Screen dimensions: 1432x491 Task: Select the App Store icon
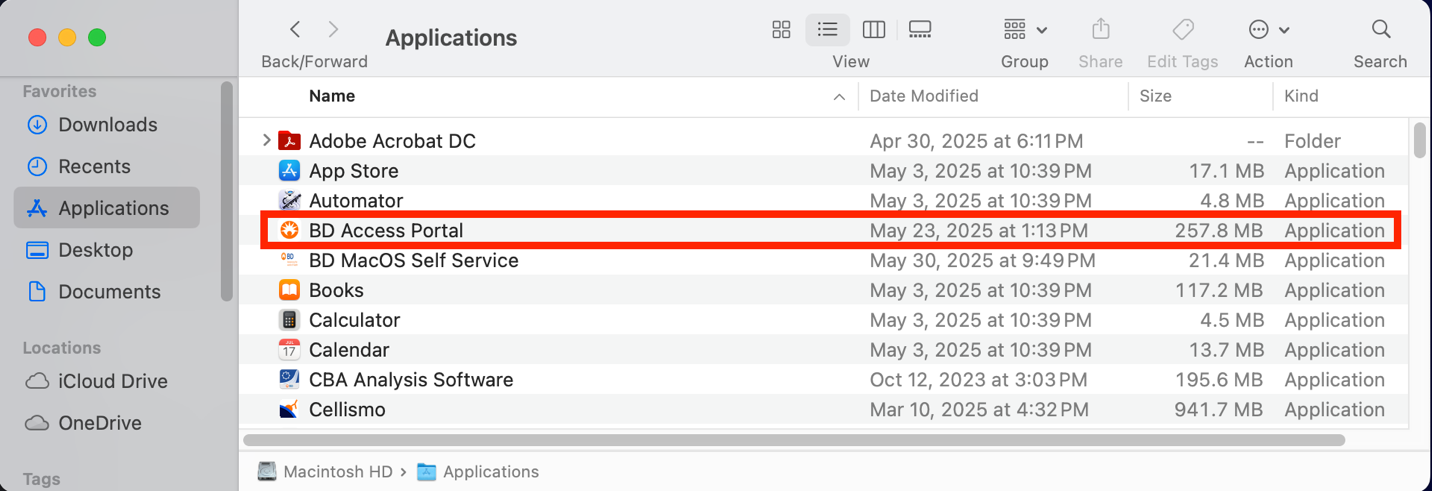click(x=289, y=171)
